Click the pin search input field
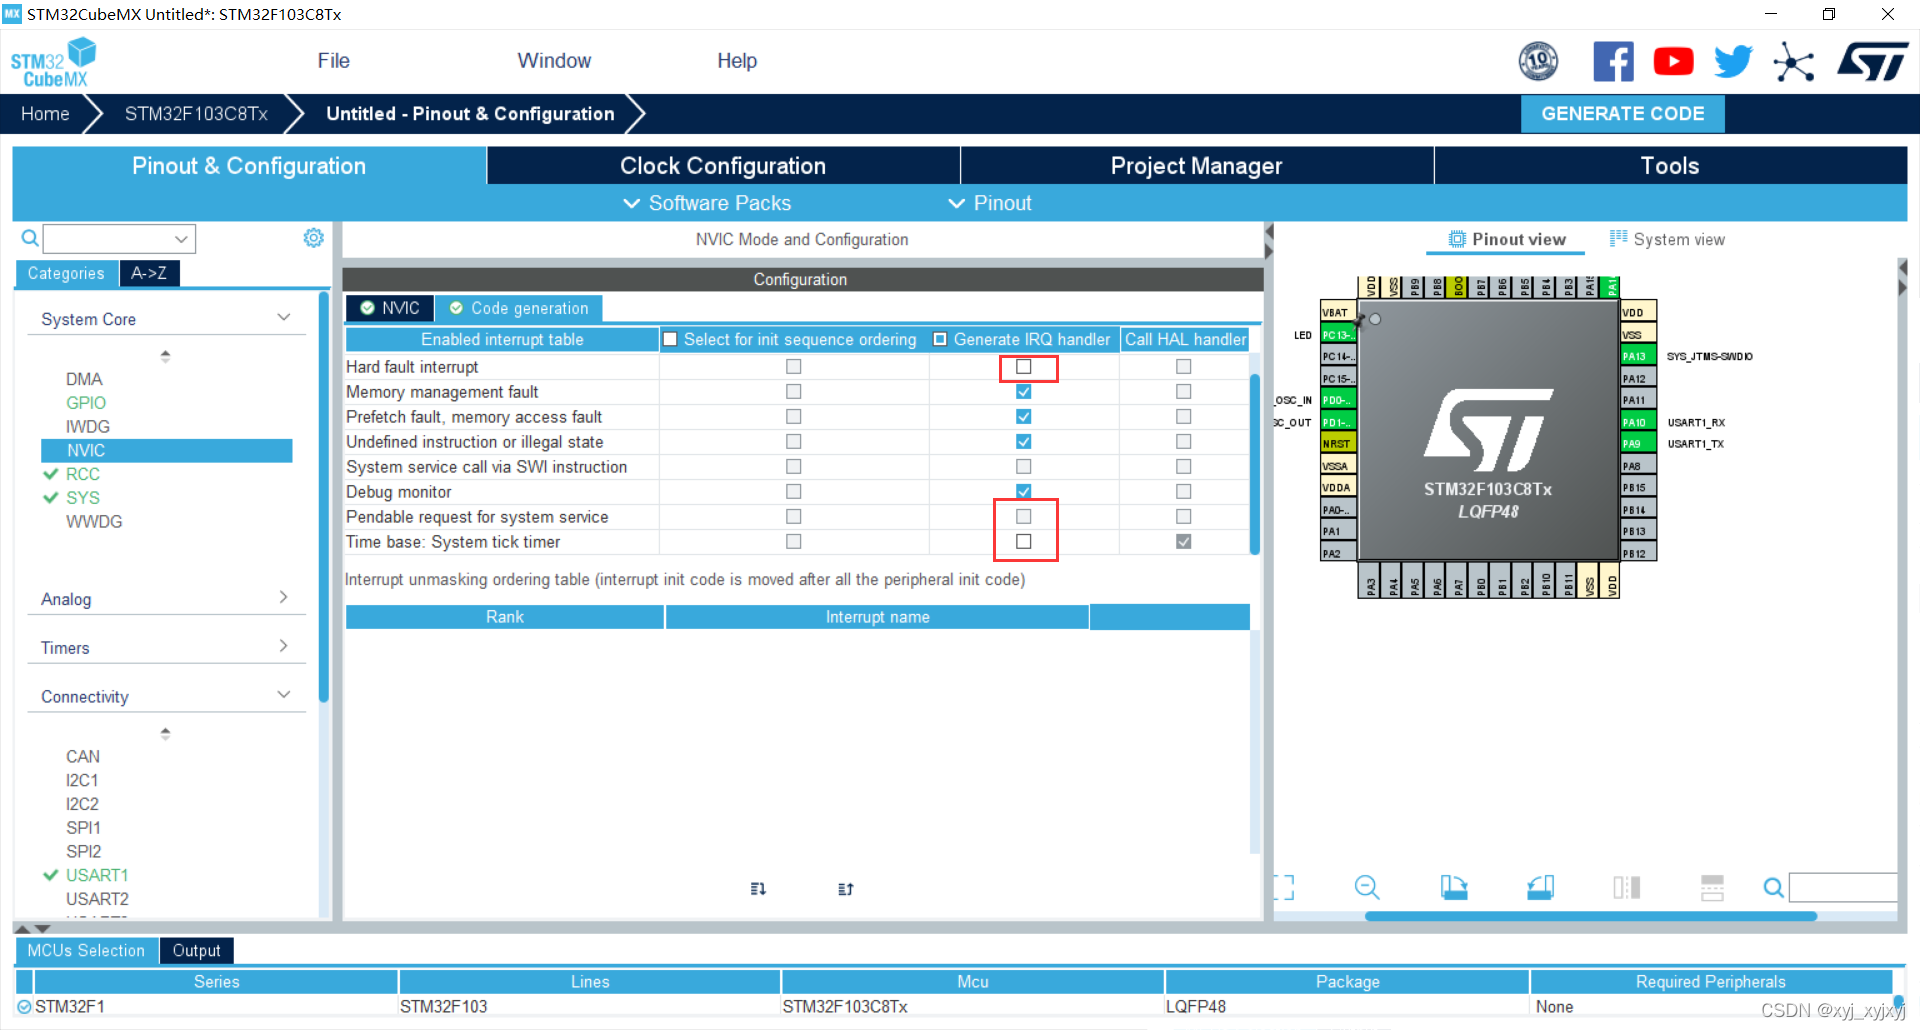1920x1030 pixels. (x=1843, y=887)
